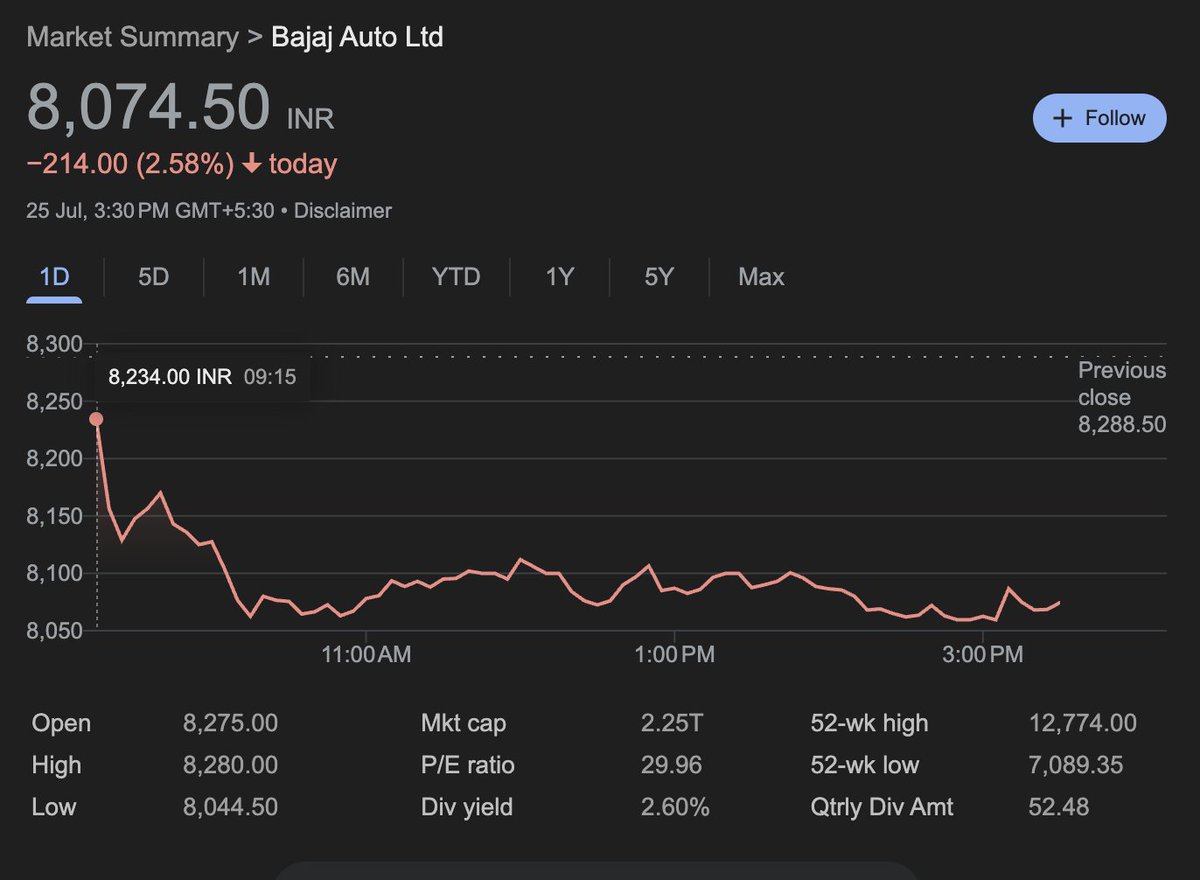Click the Div yield label
Image resolution: width=1200 pixels, height=880 pixels.
tap(467, 806)
